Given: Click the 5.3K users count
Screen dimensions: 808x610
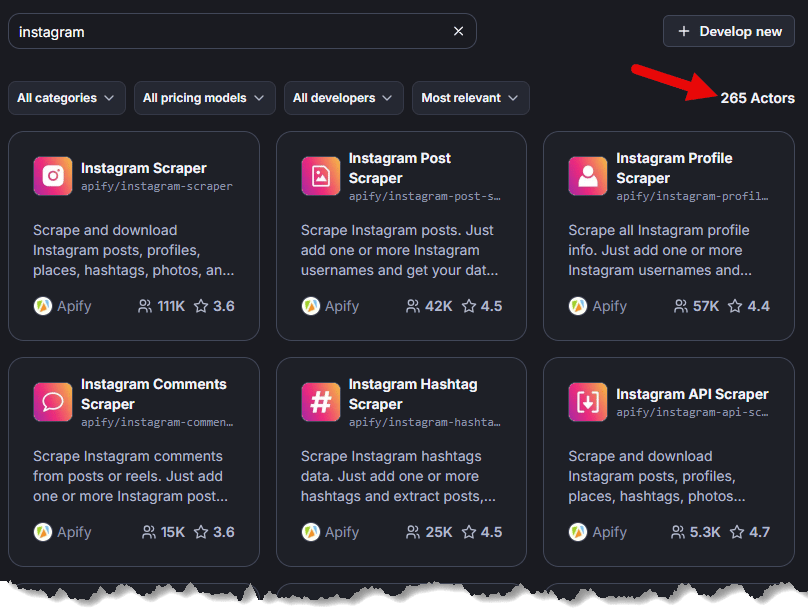Looking at the screenshot, I should click(x=705, y=532).
